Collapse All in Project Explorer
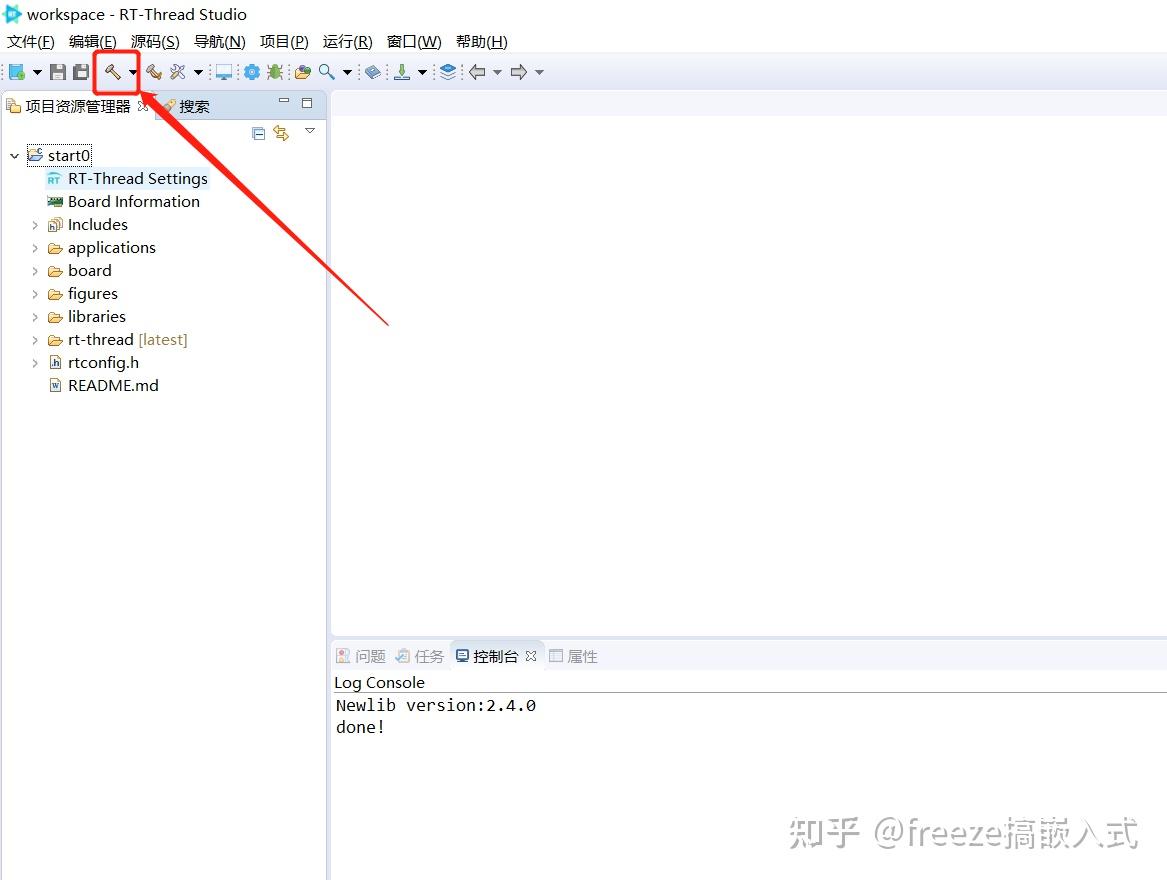This screenshot has width=1167, height=880. [x=258, y=132]
